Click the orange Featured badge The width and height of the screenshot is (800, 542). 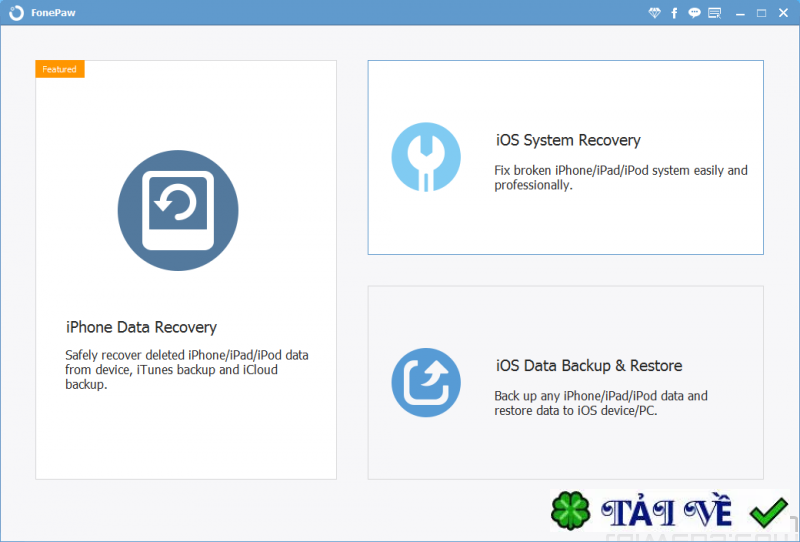[x=60, y=69]
